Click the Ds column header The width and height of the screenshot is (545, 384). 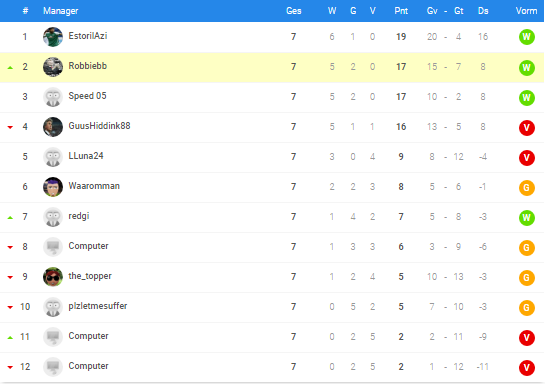coord(483,11)
